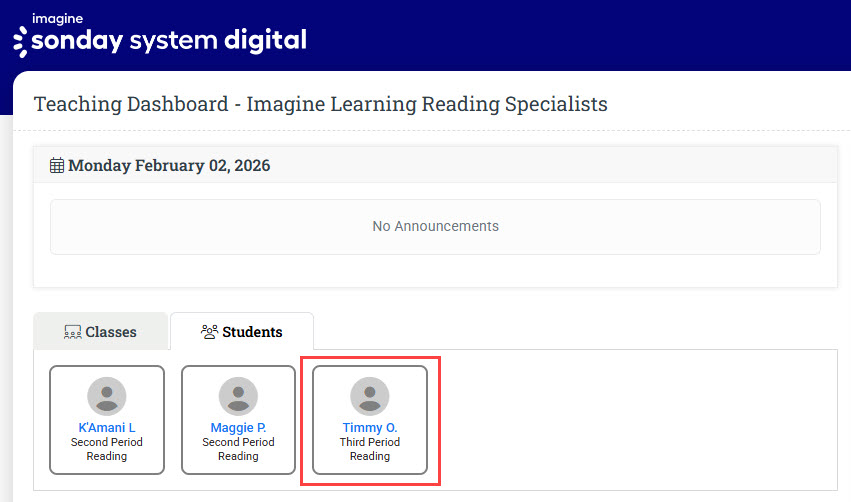Open the Maggie P. name link
This screenshot has width=851, height=502.
click(238, 428)
